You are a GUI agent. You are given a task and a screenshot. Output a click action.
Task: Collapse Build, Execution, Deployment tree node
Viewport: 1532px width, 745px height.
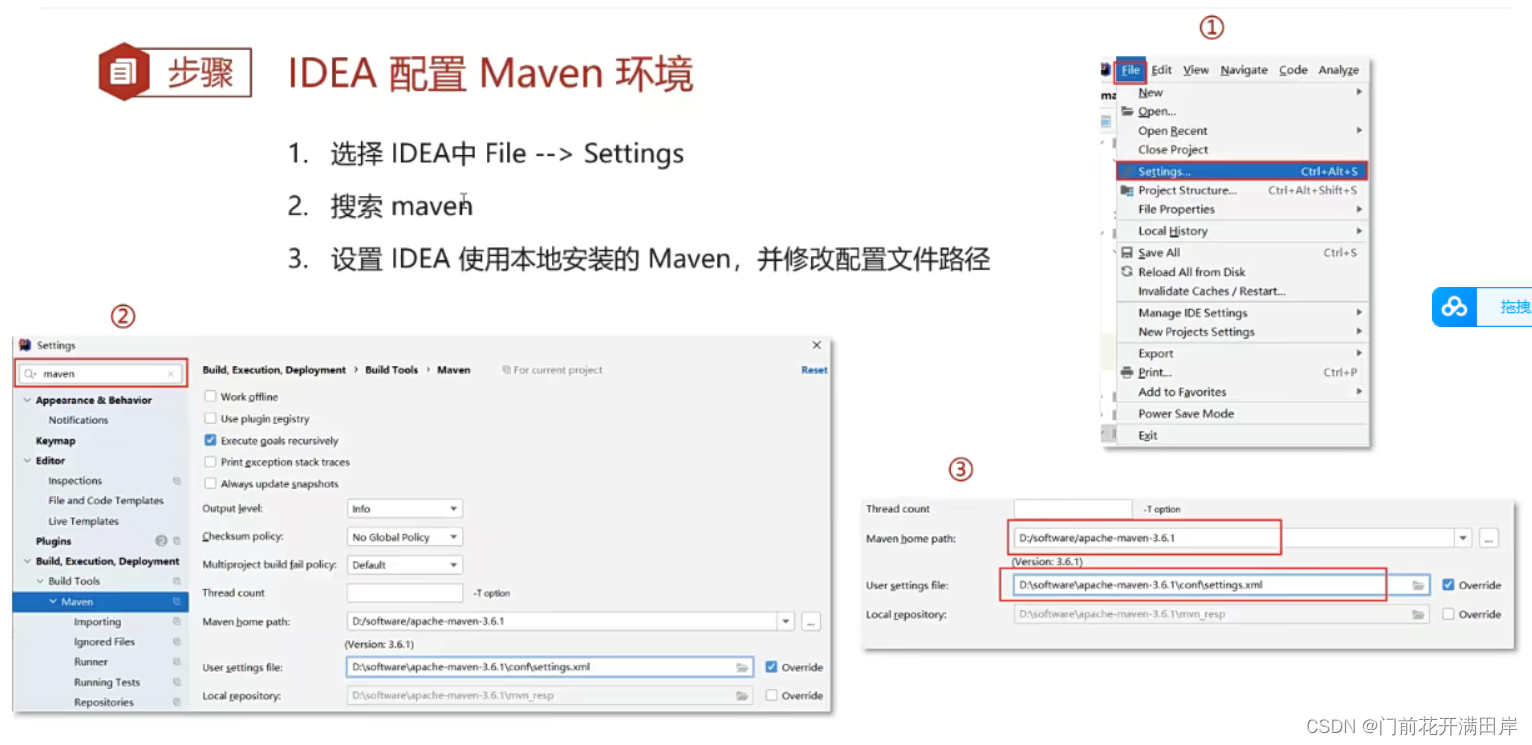pos(27,561)
